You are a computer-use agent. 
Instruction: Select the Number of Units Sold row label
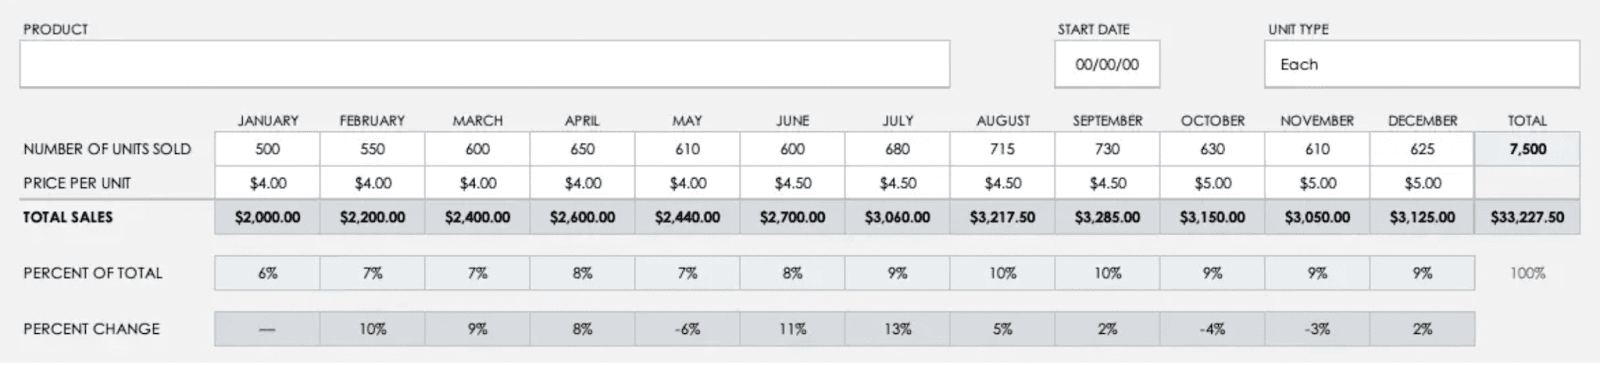point(107,149)
